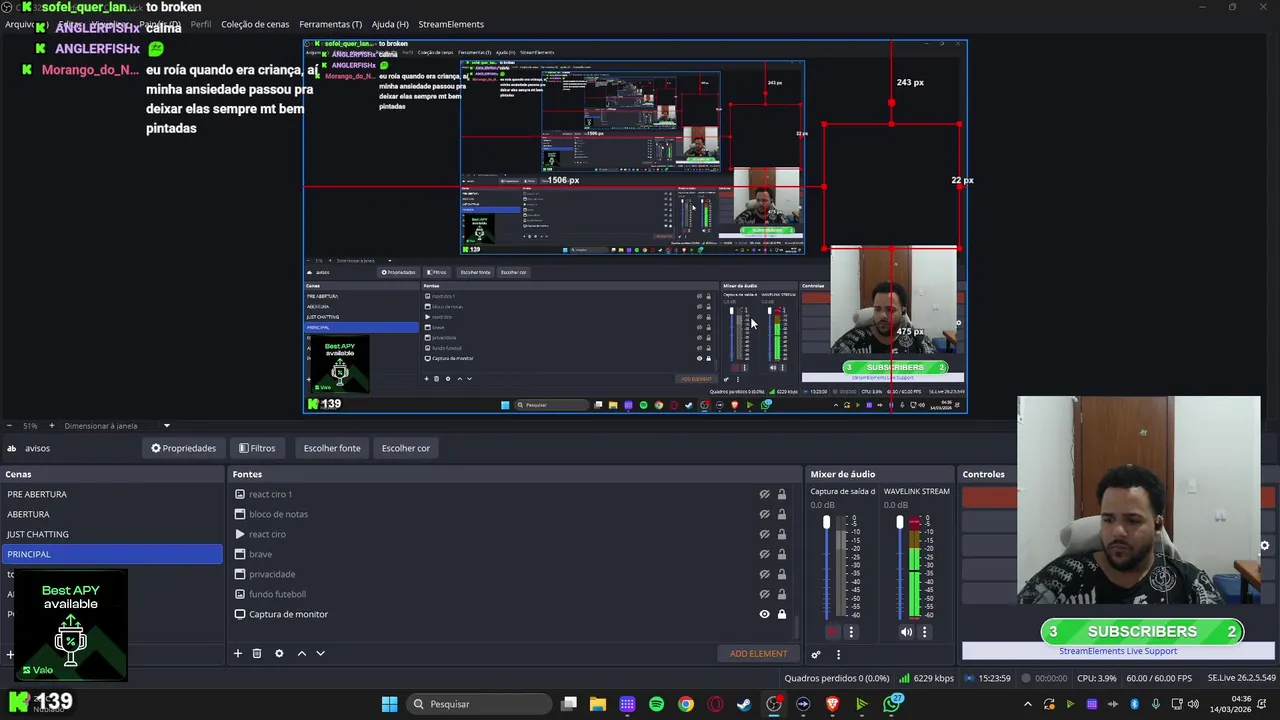Add a new source with plus icon

click(x=238, y=653)
